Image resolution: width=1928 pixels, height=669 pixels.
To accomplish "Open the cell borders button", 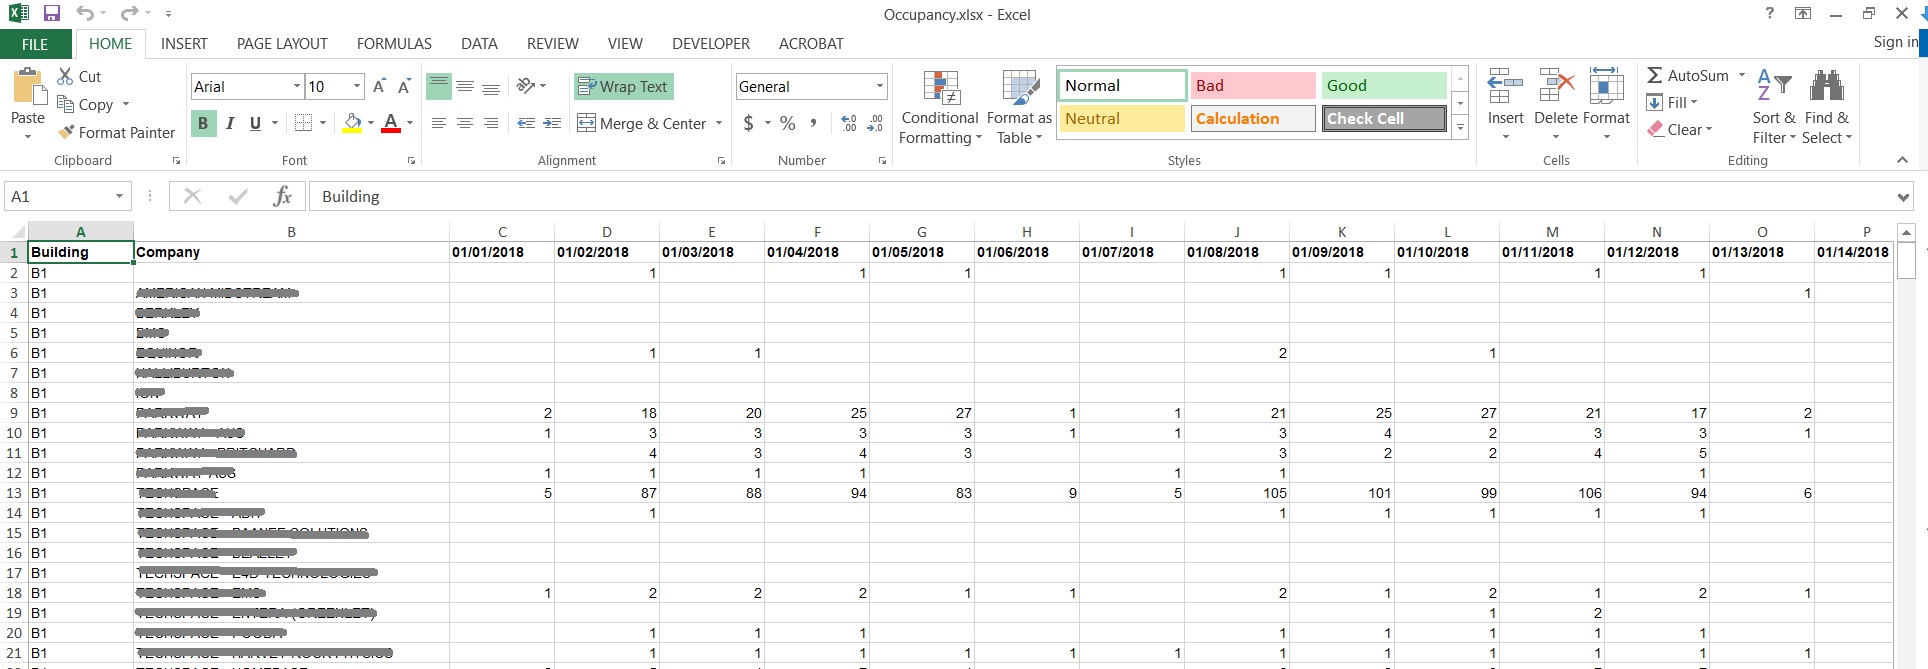I will coord(304,123).
